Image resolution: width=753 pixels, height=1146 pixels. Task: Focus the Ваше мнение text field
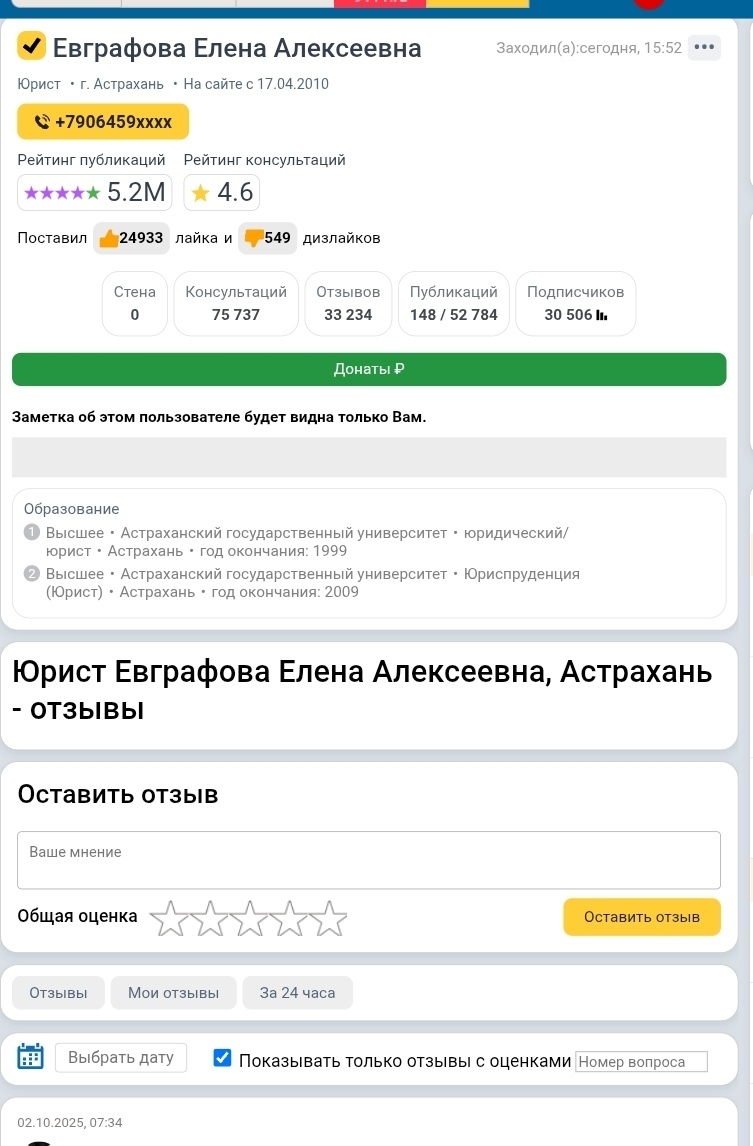click(368, 860)
